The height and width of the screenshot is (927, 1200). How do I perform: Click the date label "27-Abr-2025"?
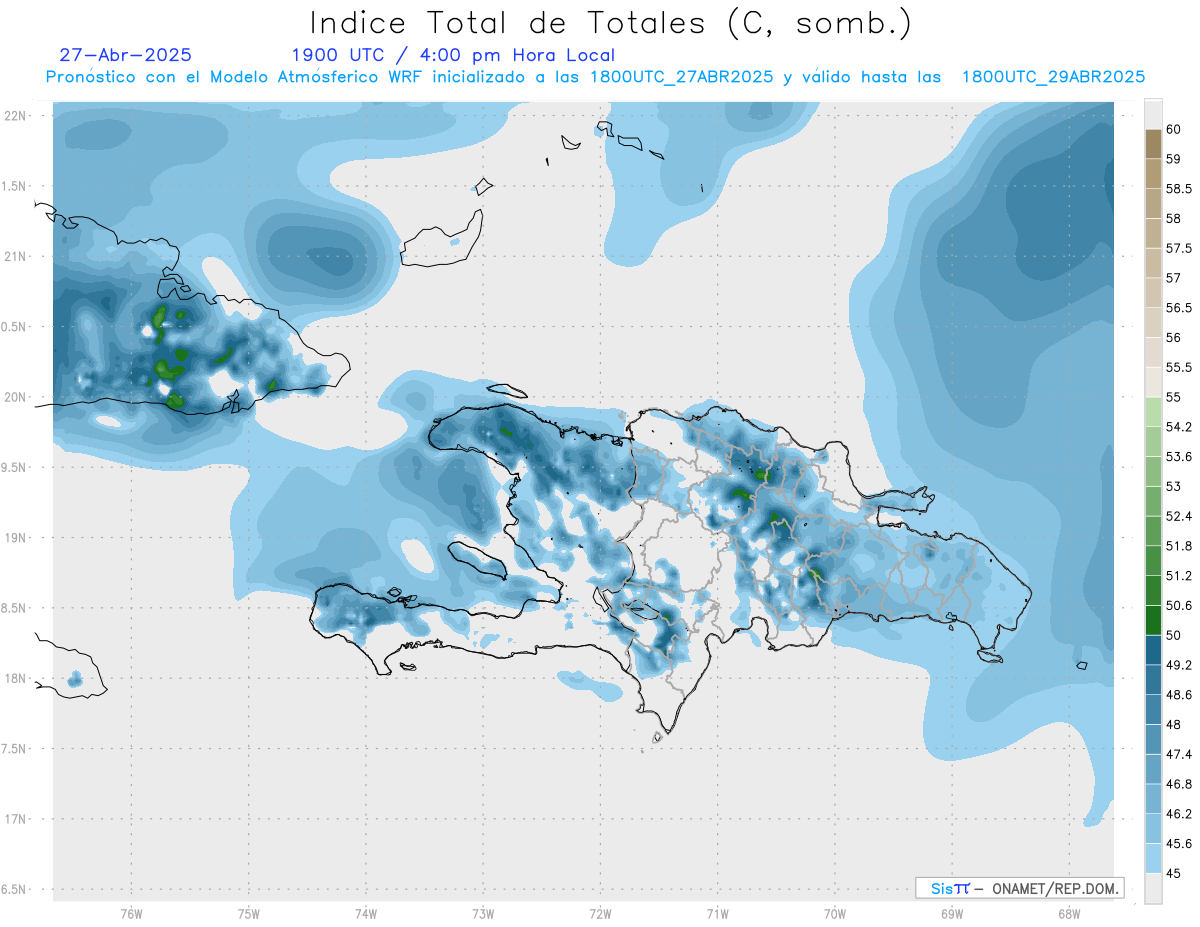click(126, 55)
